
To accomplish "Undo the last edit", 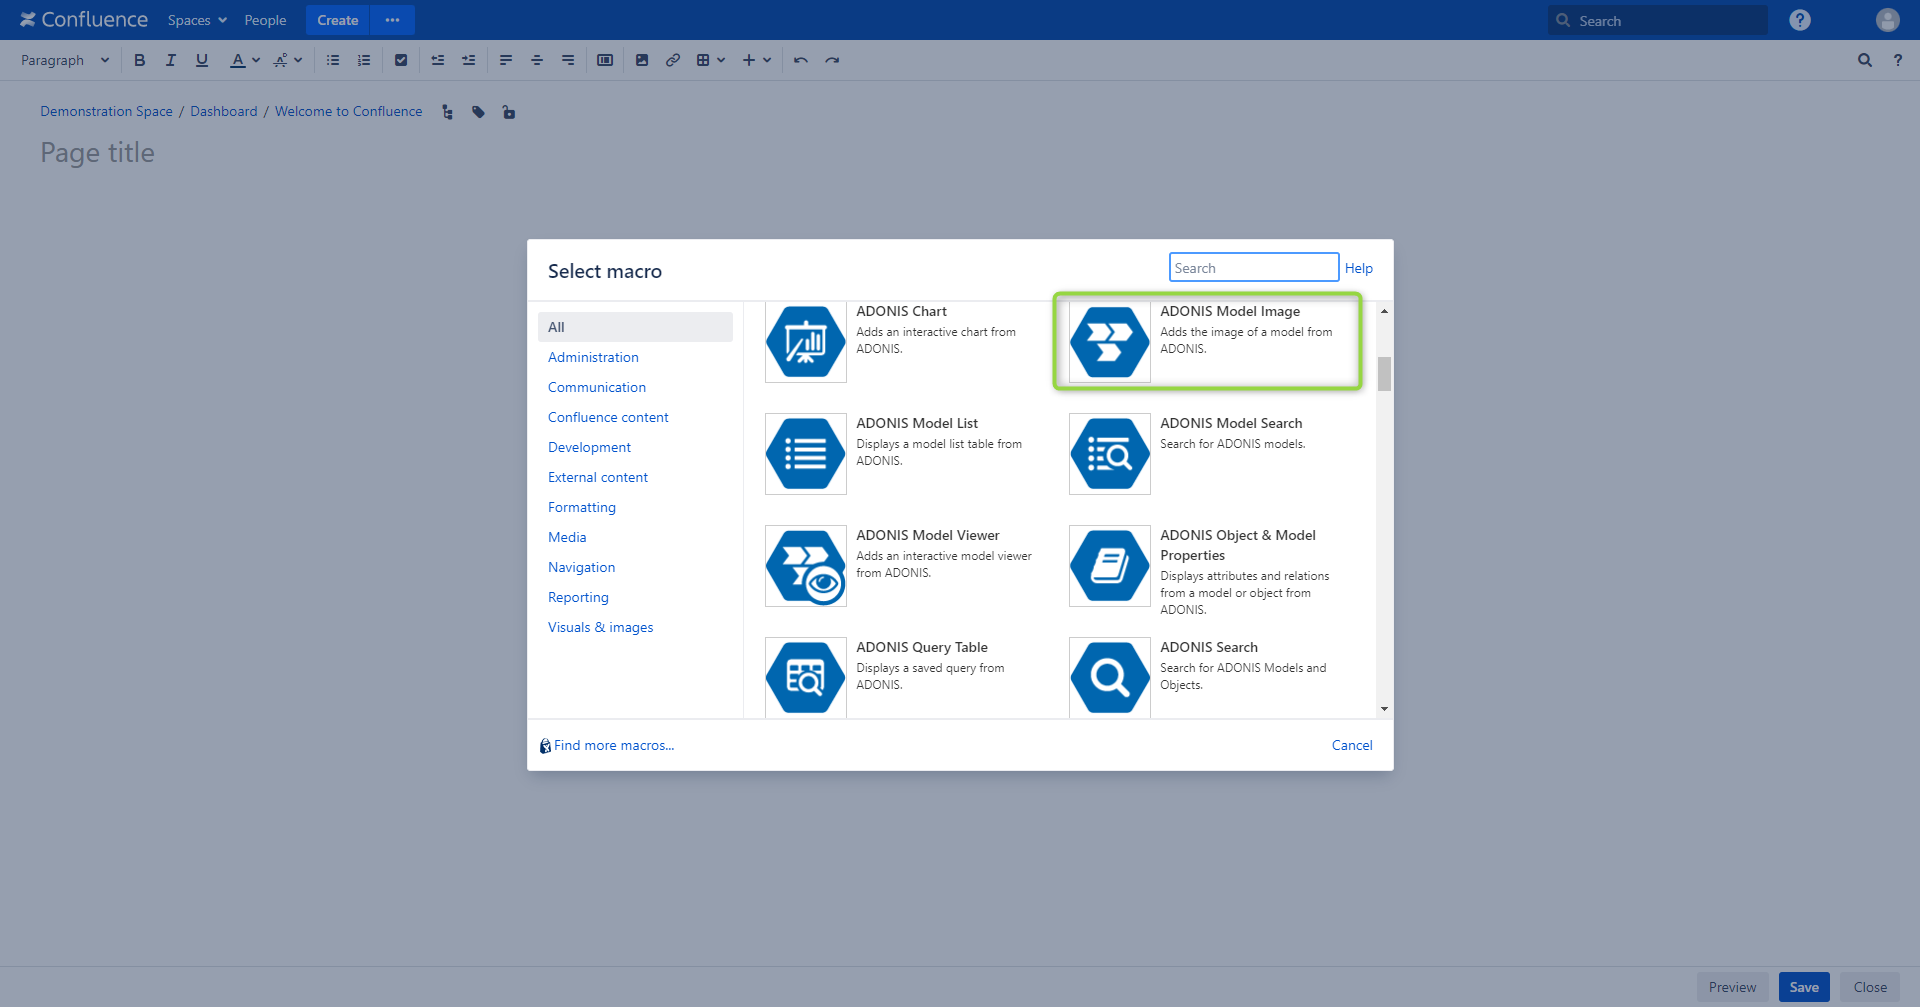I will [x=801, y=60].
